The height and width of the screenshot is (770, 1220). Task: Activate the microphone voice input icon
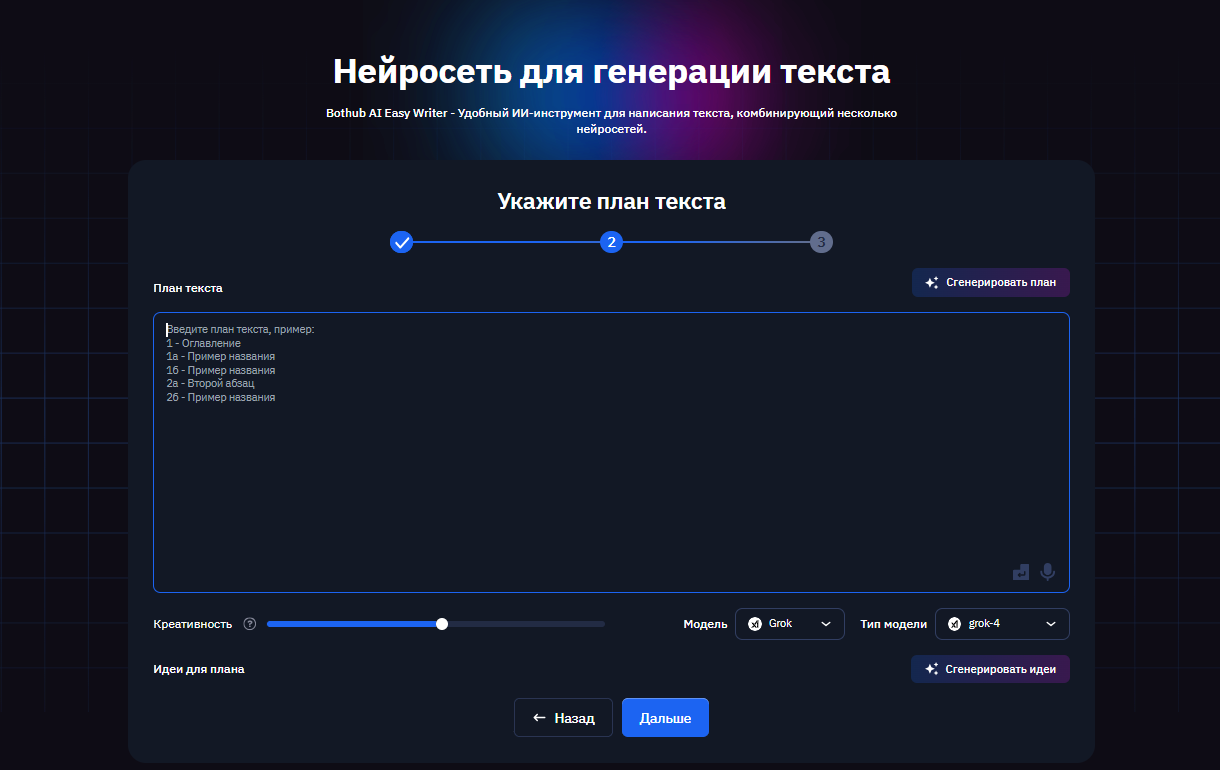[x=1047, y=572]
